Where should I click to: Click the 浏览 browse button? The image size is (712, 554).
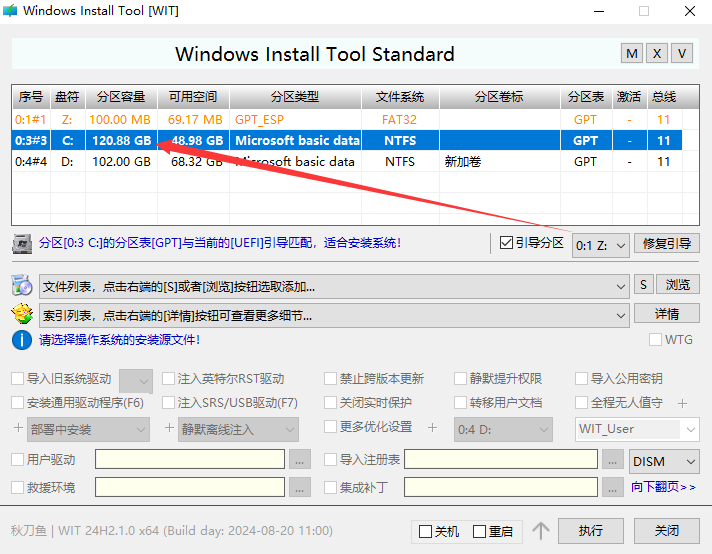point(677,285)
